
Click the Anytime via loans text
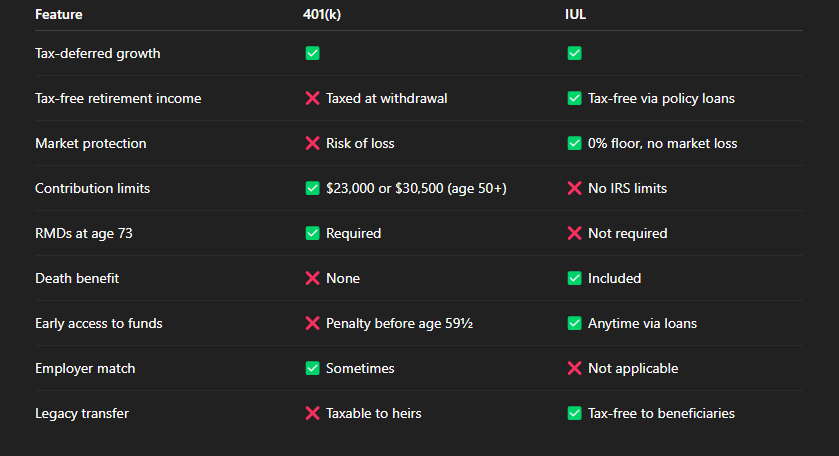click(x=643, y=323)
